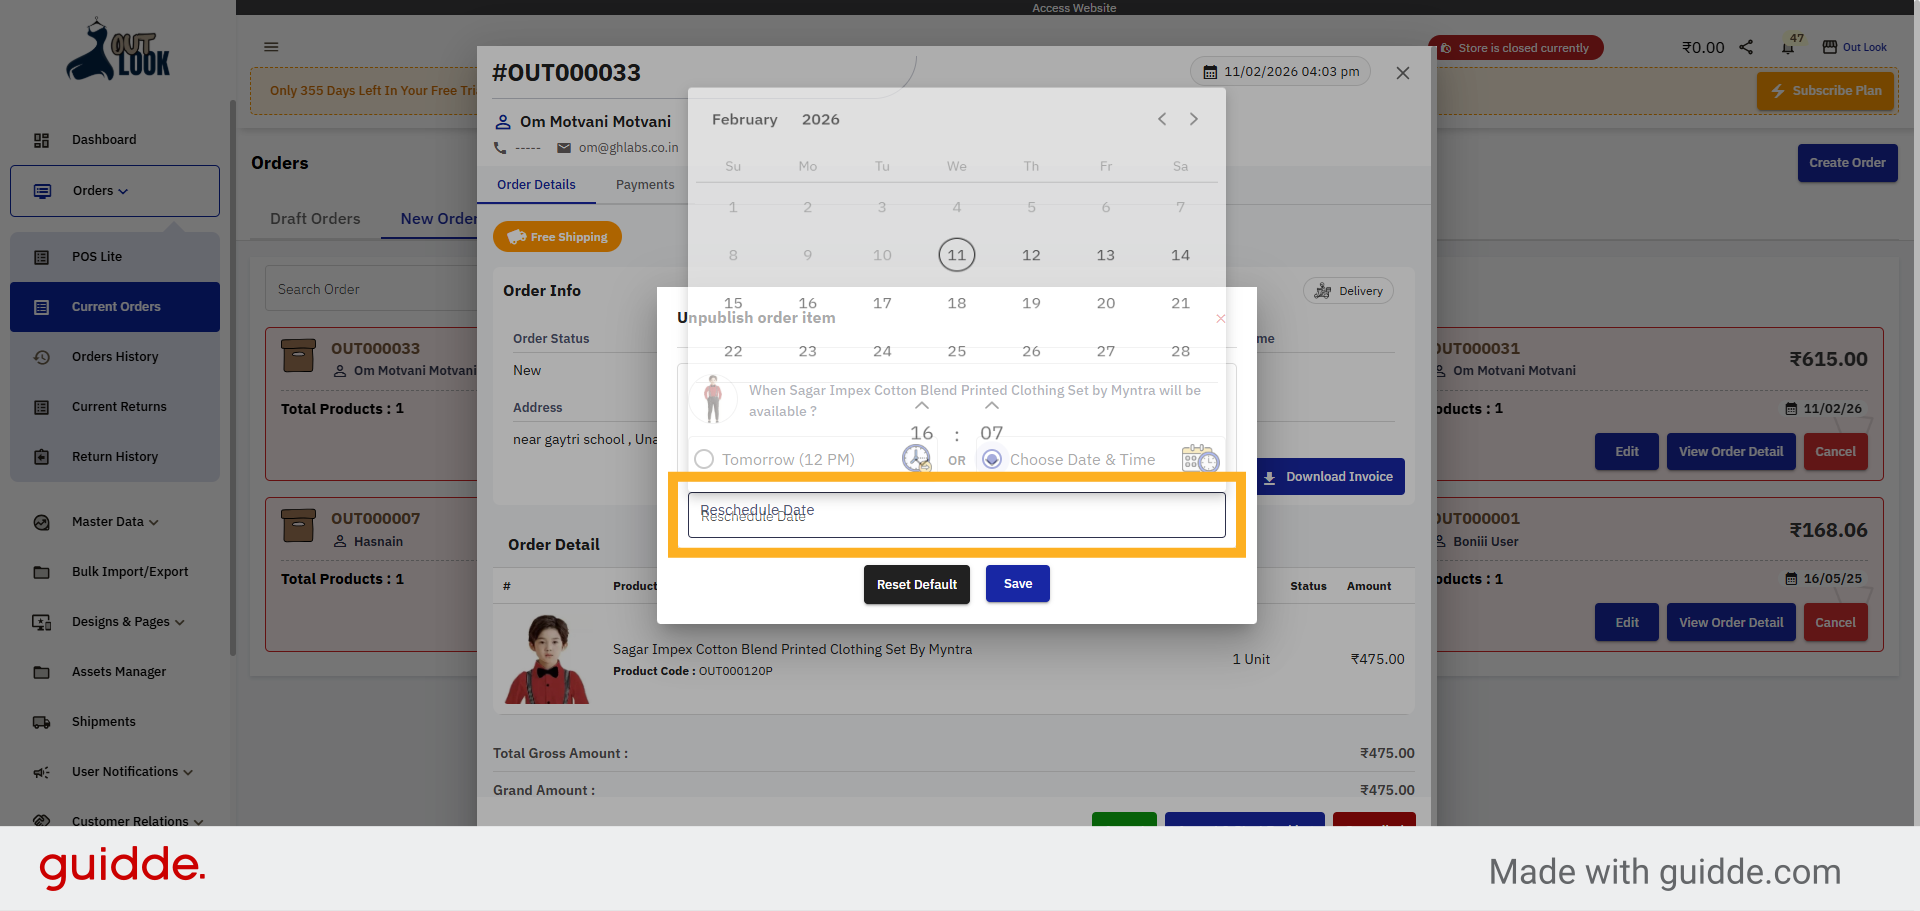Expand the Orders sidebar chevron
This screenshot has width=1920, height=911.
pos(123,192)
